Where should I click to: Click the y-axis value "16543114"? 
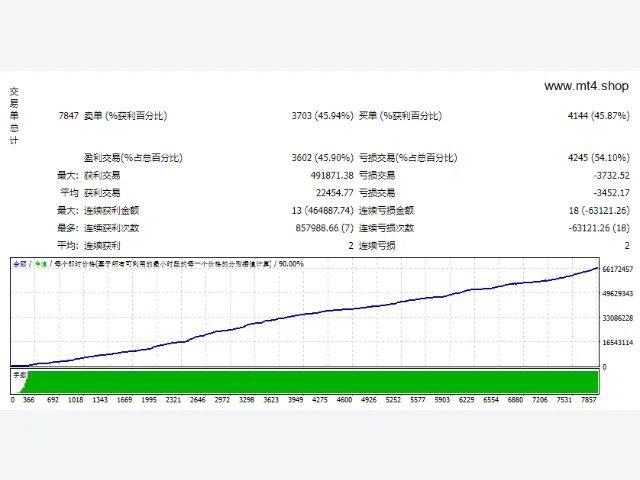point(618,342)
